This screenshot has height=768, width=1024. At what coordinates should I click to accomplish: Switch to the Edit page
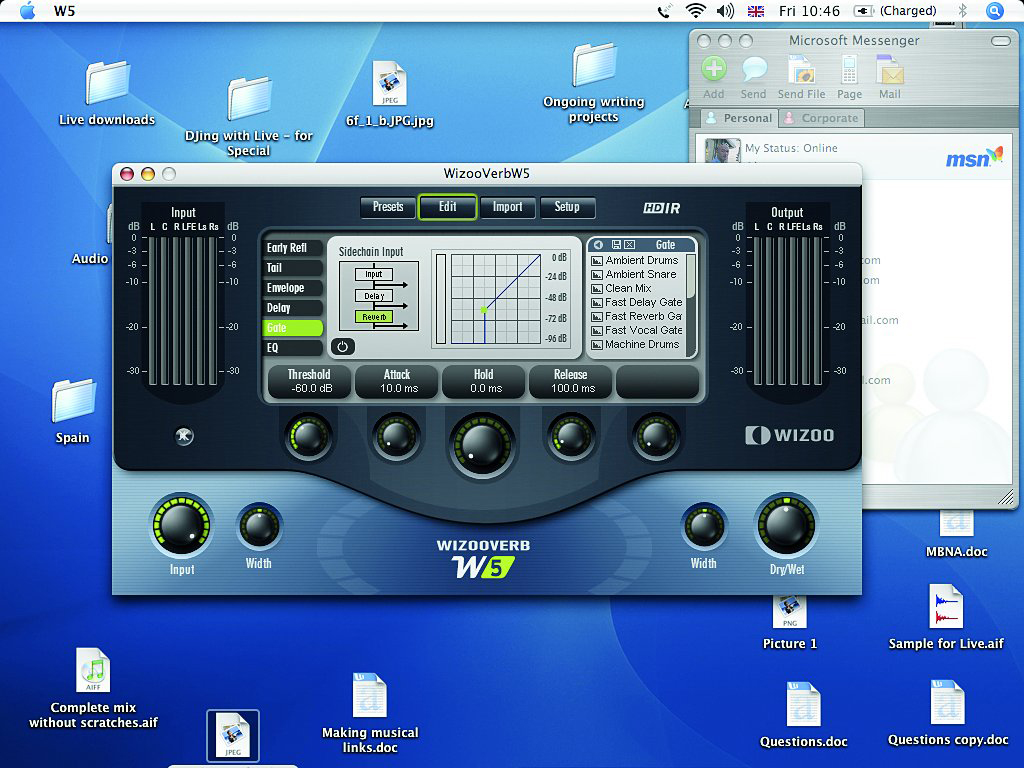(447, 207)
